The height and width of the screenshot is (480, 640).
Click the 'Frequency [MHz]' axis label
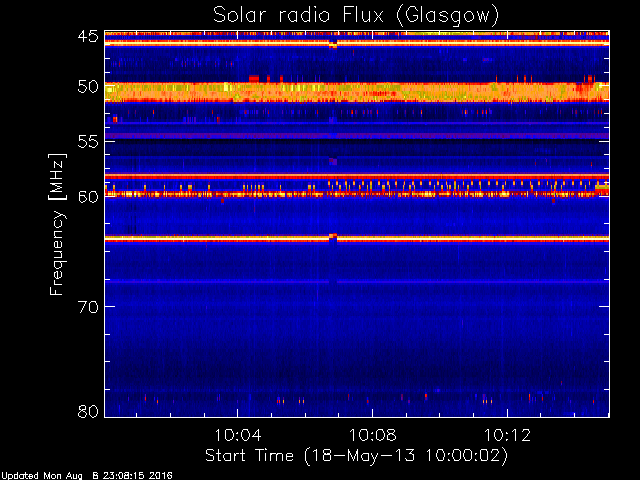pos(57,224)
